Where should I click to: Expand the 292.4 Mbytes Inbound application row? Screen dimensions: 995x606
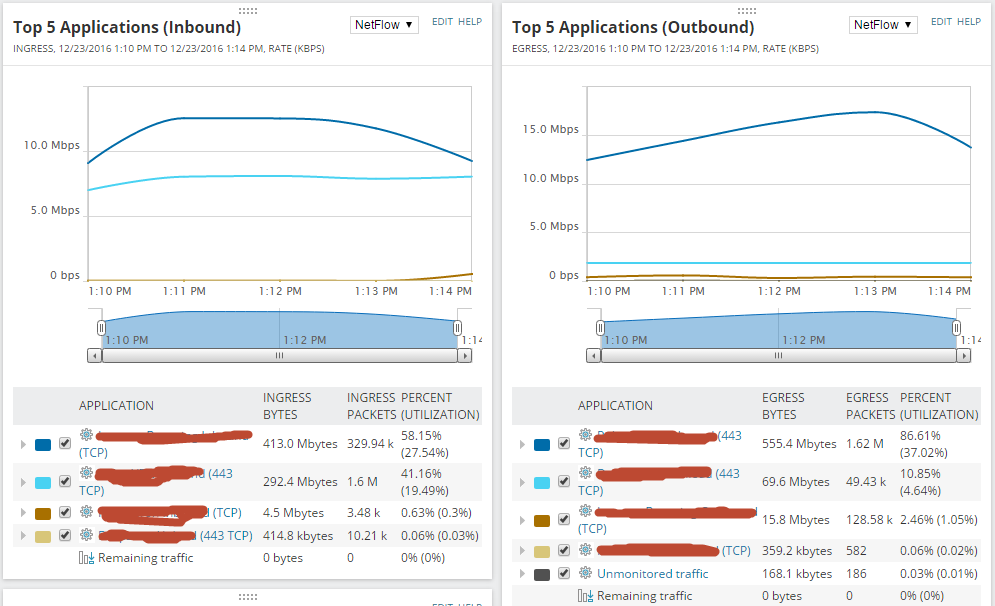click(23, 482)
